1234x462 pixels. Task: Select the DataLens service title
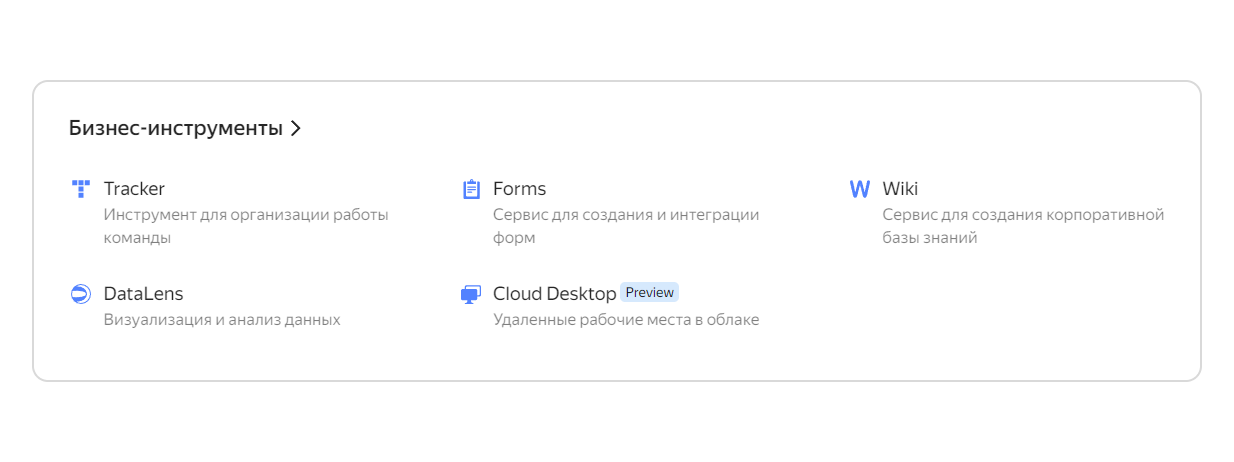tap(143, 294)
